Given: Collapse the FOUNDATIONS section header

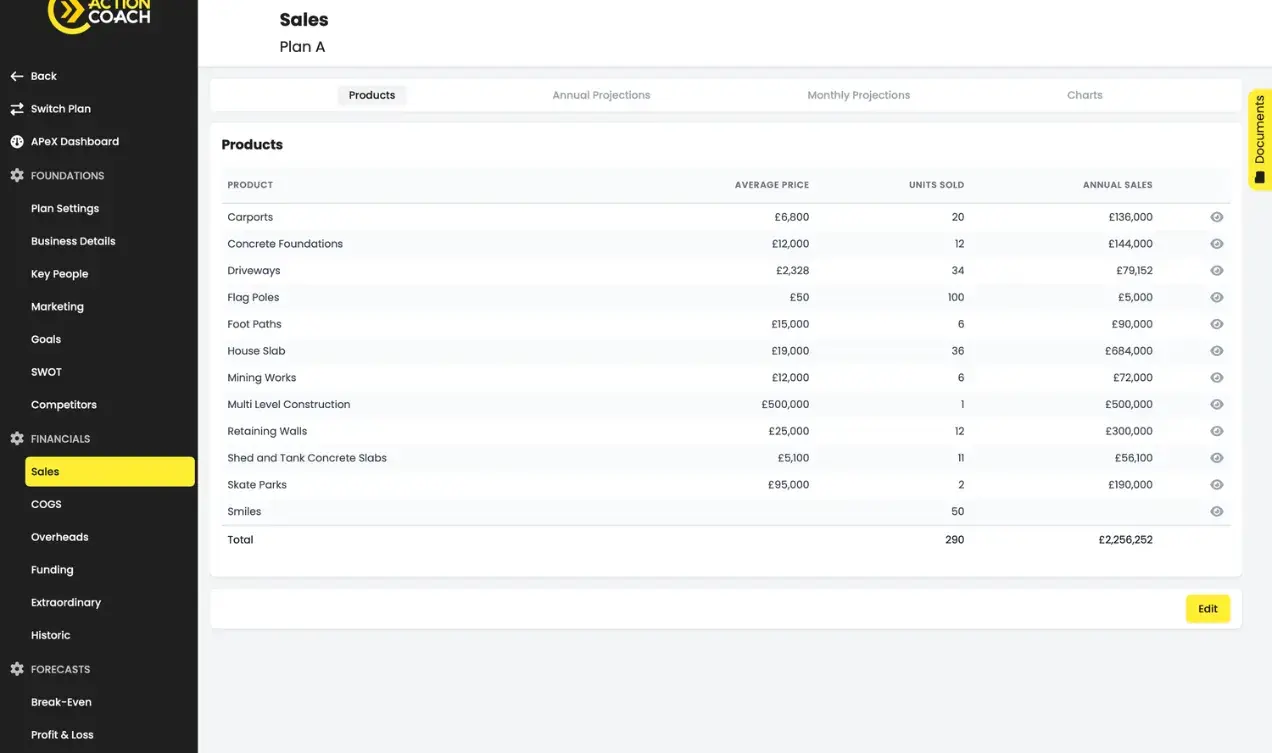Looking at the screenshot, I should 67,176.
